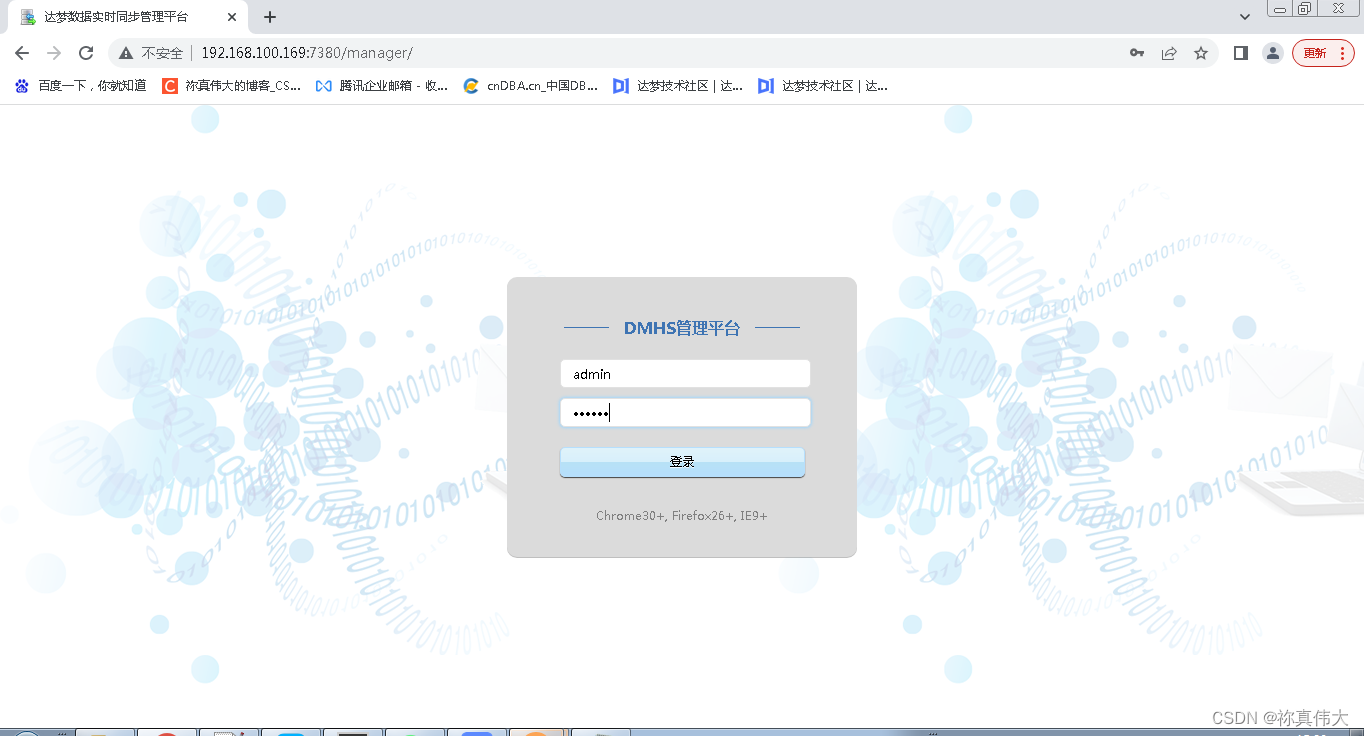The width and height of the screenshot is (1364, 736).
Task: Click the Chrome30+, Firefox26+, IE9+ text
Action: coord(682,516)
